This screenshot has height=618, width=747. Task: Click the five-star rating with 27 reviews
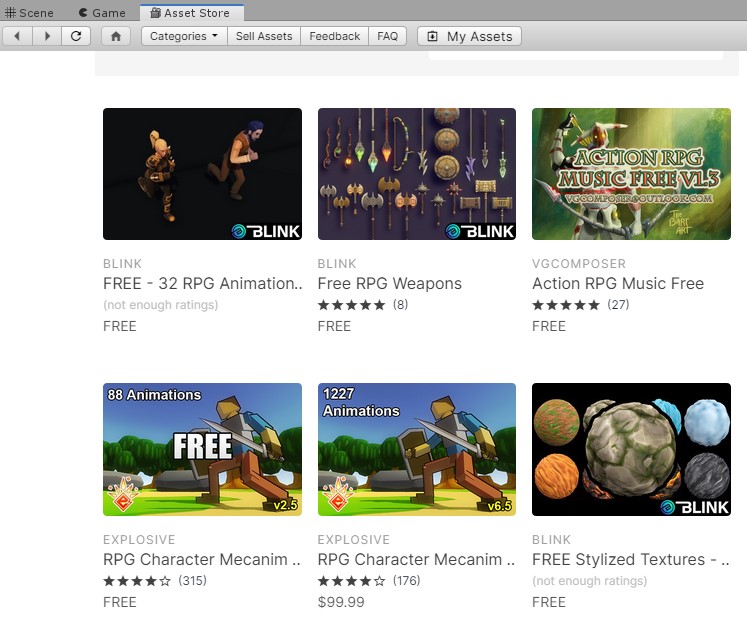pyautogui.click(x=580, y=304)
